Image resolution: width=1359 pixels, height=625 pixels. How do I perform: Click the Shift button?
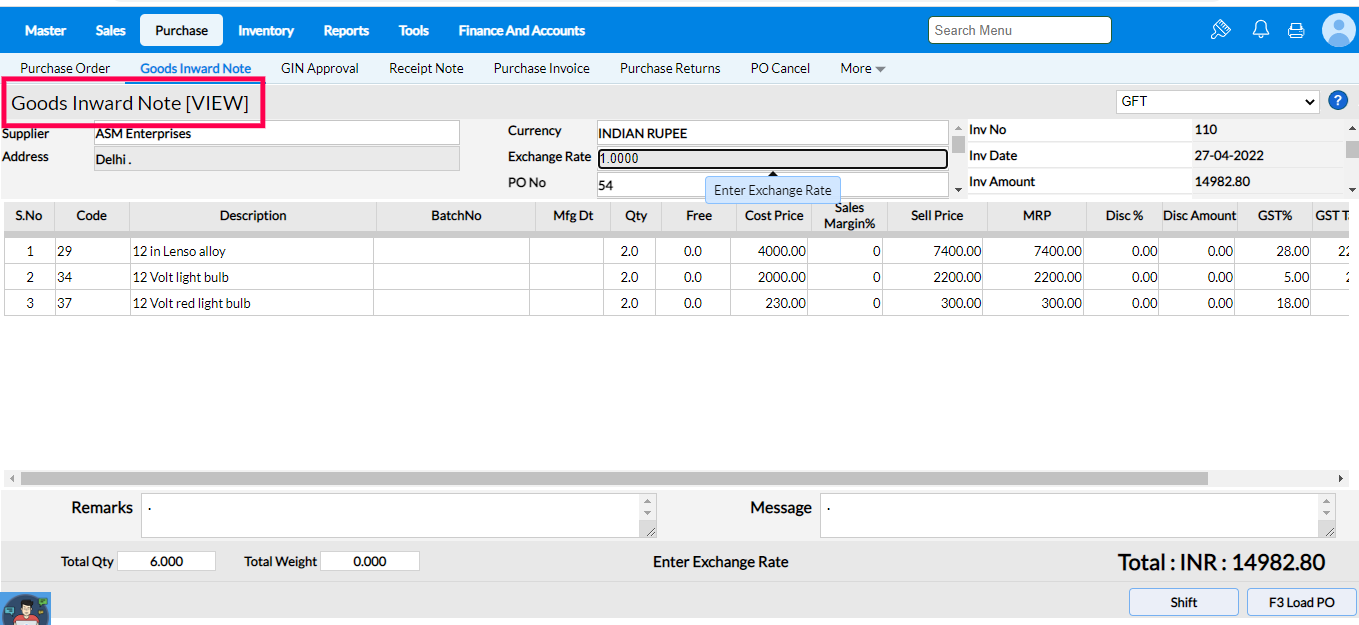[x=1184, y=602]
